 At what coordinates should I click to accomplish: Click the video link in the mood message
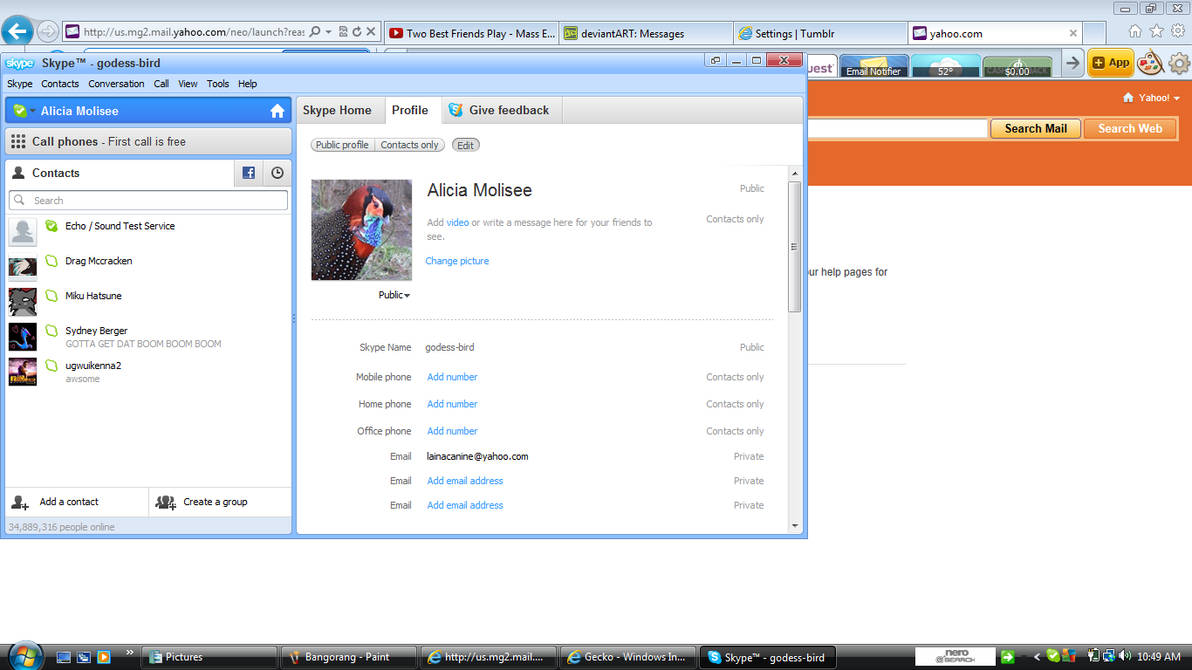click(458, 222)
